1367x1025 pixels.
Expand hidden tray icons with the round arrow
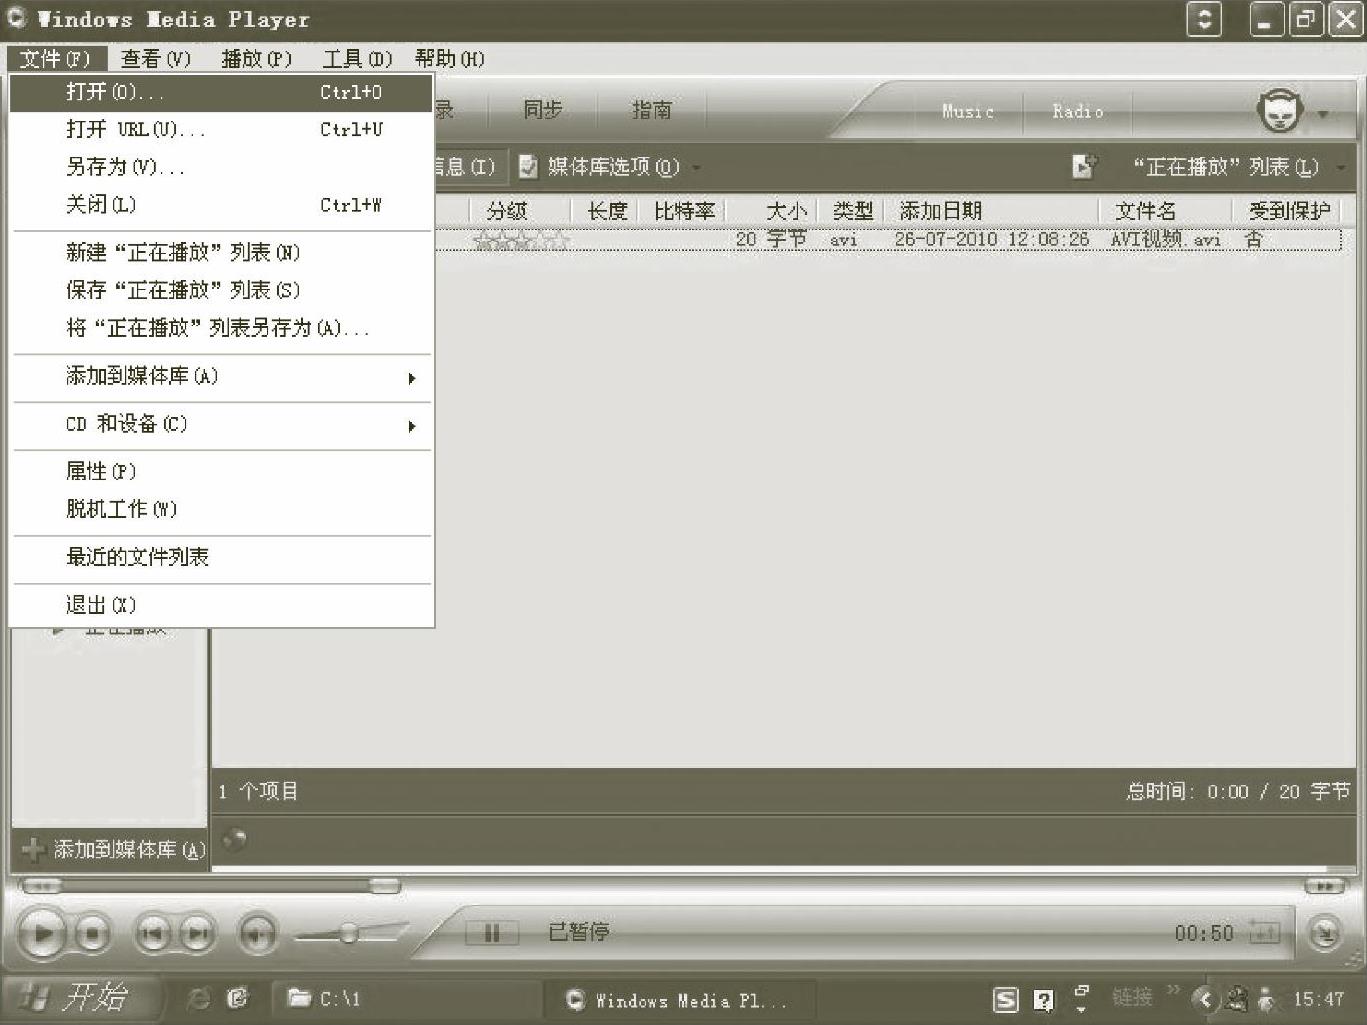tap(1205, 999)
